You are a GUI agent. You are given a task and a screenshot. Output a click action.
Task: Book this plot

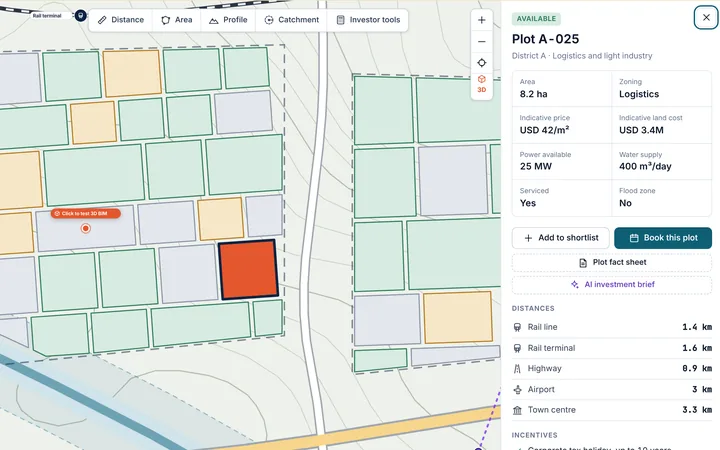pyautogui.click(x=663, y=238)
